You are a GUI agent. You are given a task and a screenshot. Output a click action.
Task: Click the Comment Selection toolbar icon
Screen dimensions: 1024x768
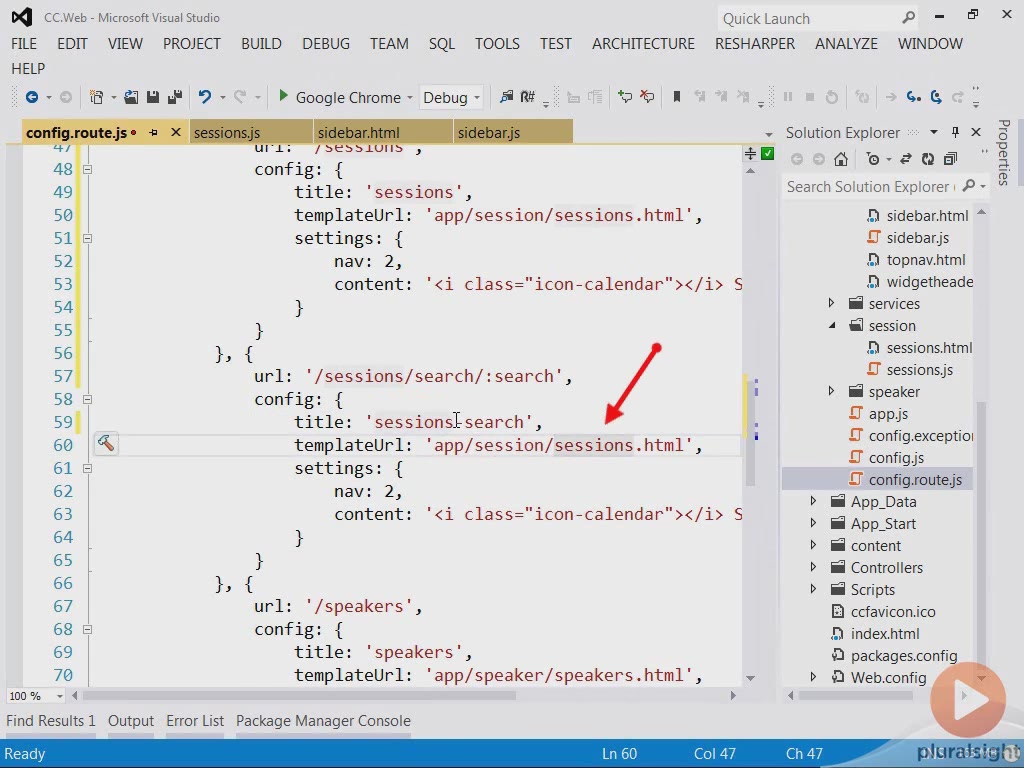point(624,97)
